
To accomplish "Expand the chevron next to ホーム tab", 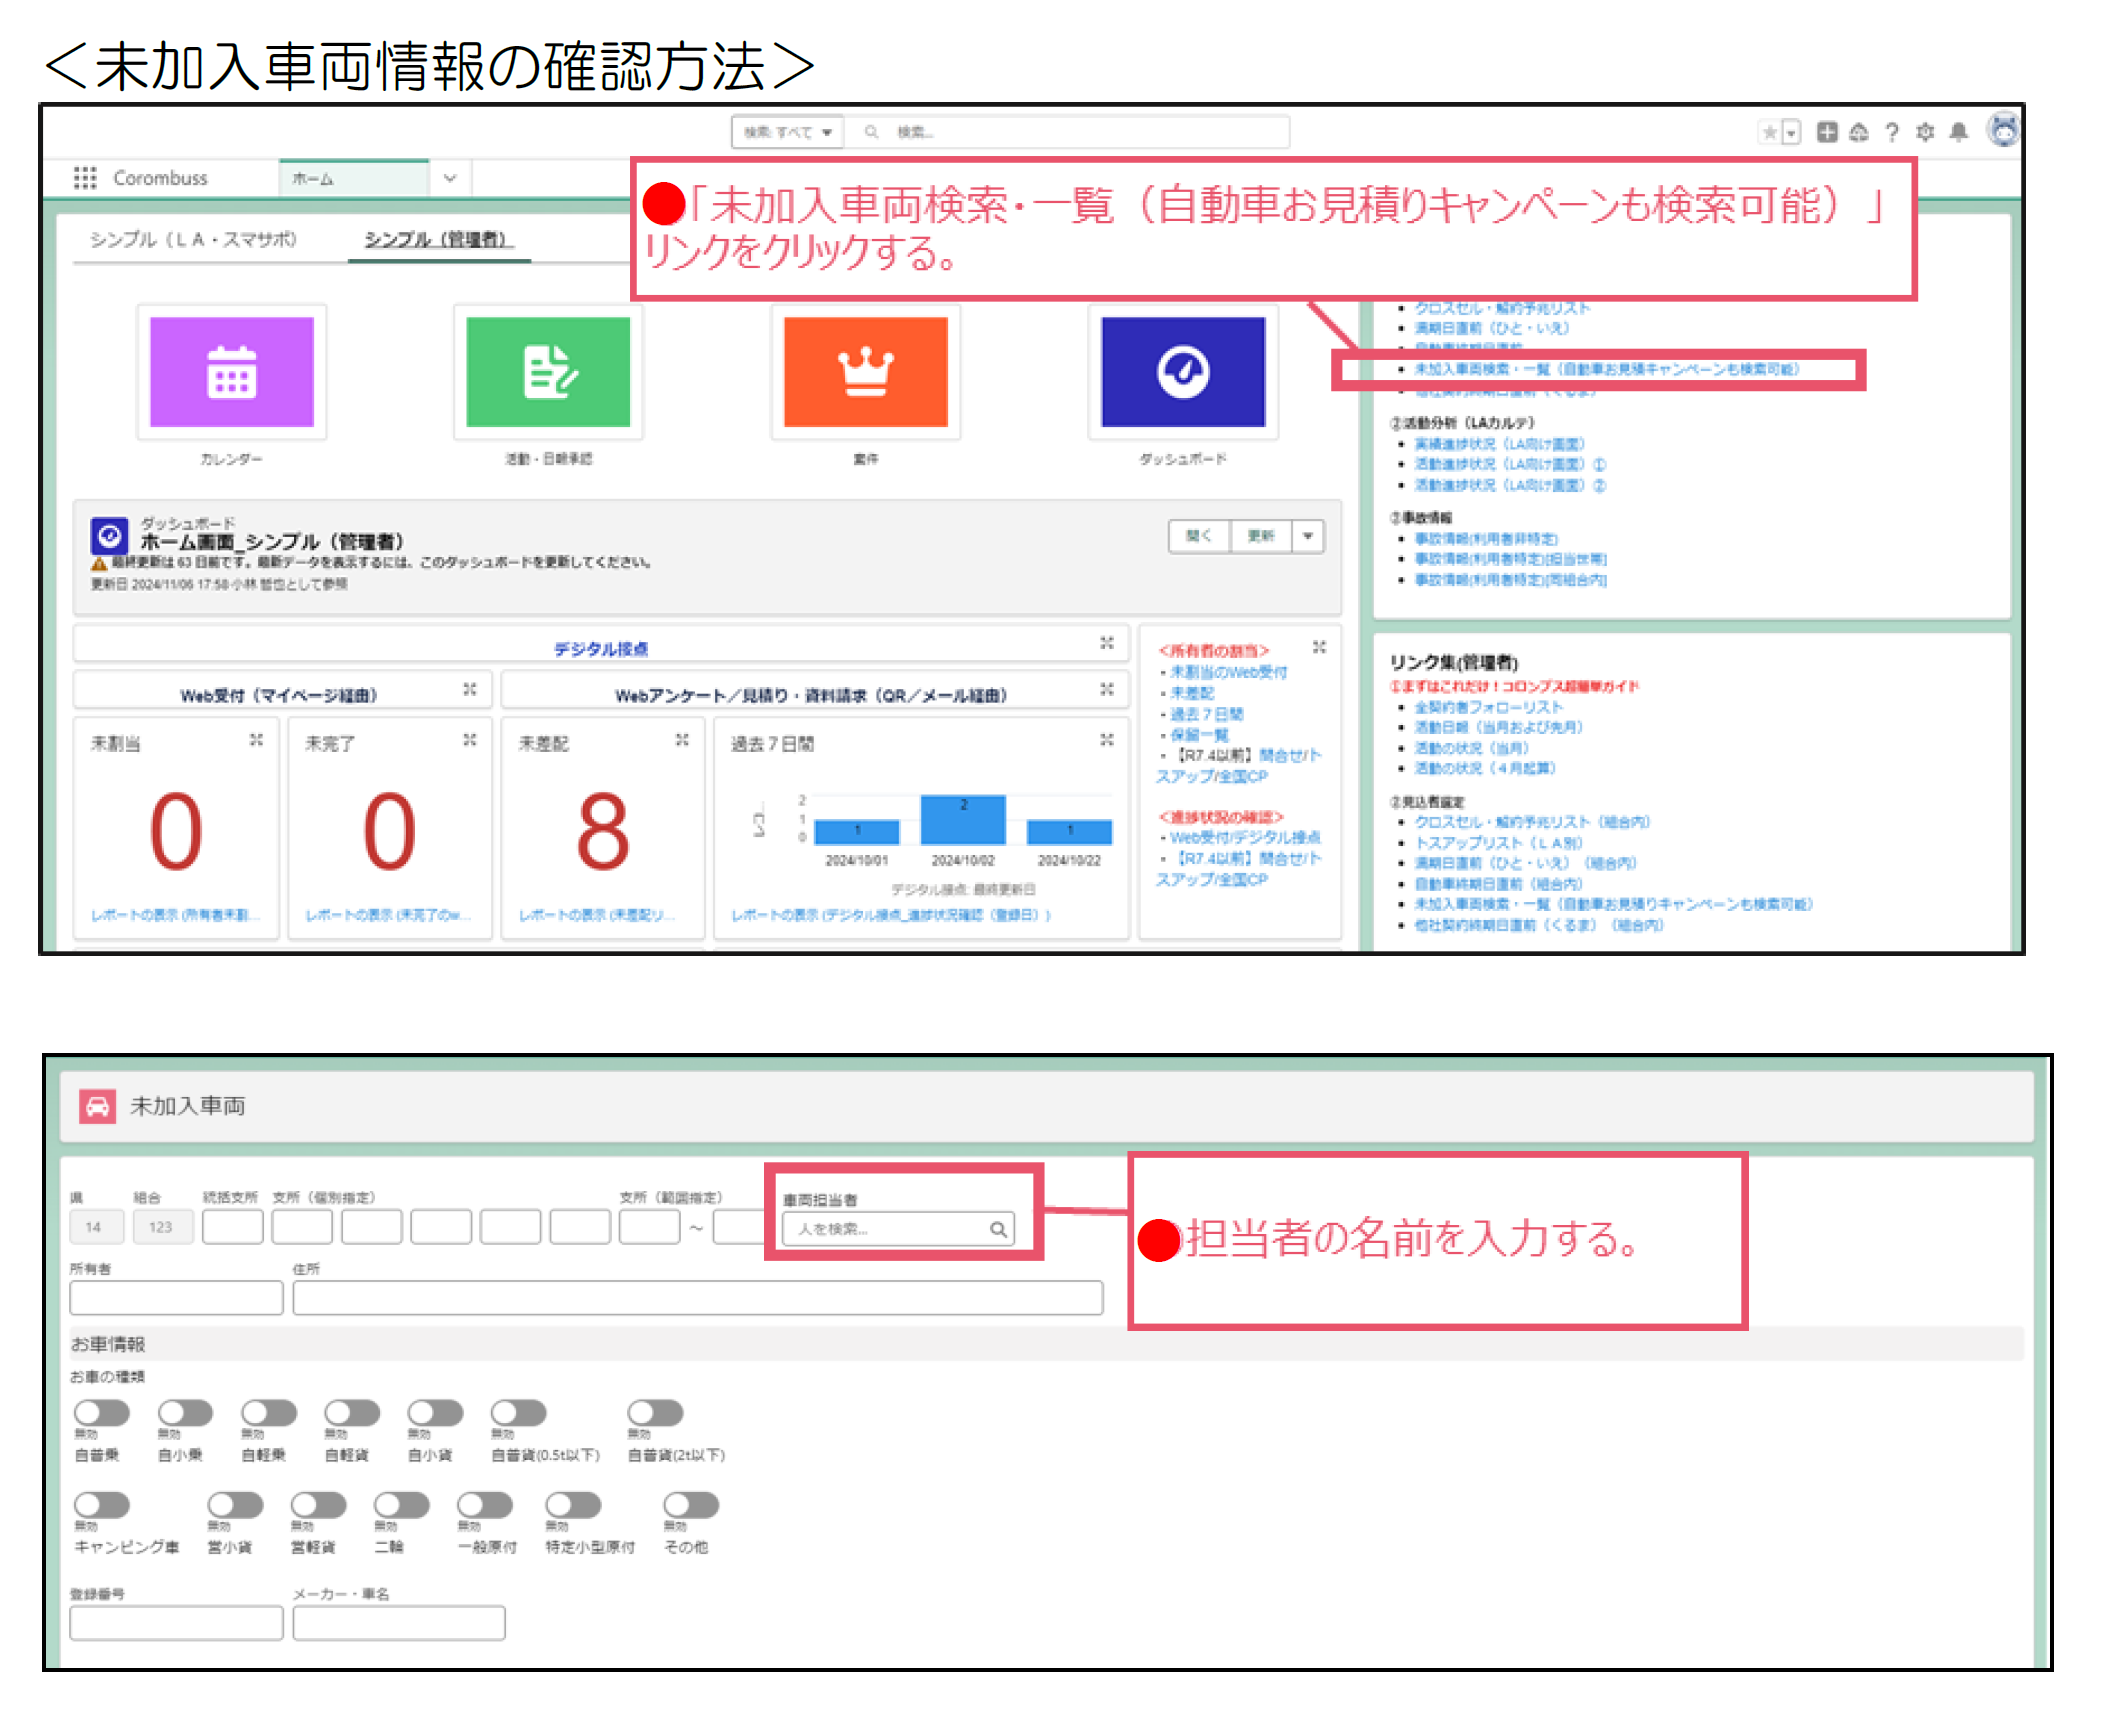I will pyautogui.click(x=450, y=178).
